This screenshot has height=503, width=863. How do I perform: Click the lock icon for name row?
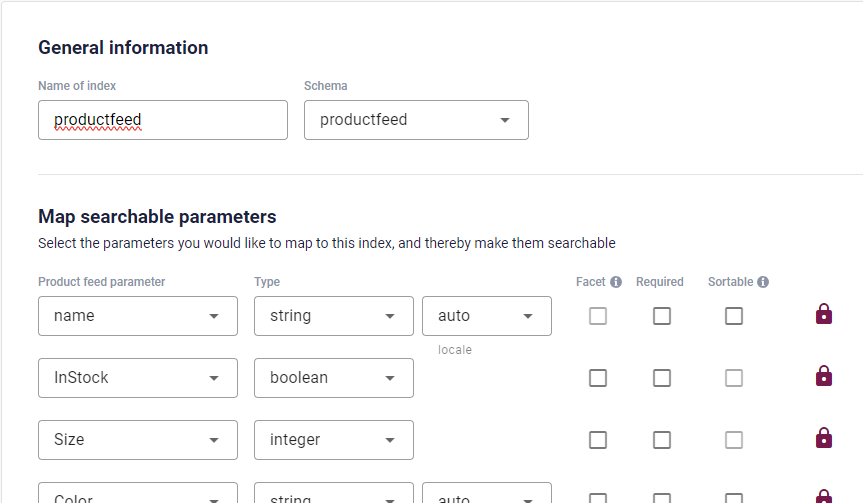pos(823,314)
